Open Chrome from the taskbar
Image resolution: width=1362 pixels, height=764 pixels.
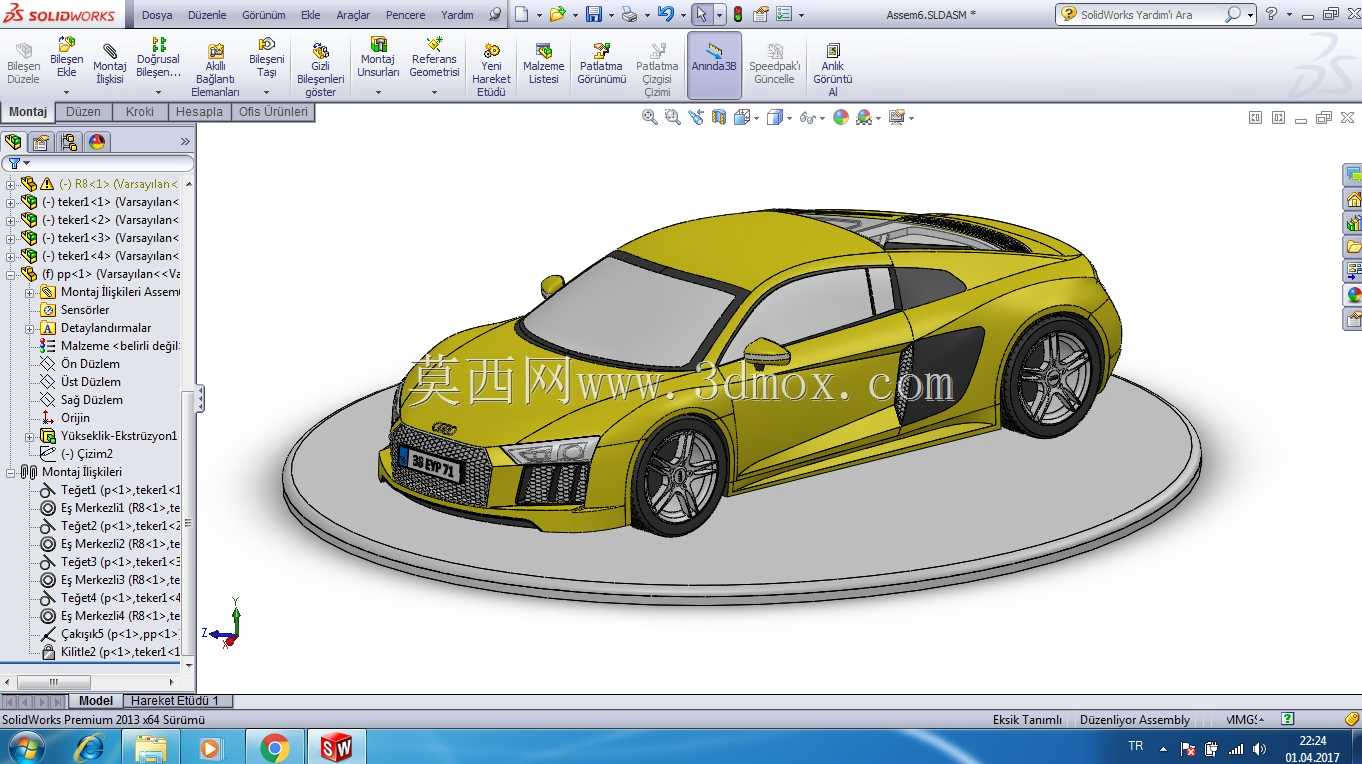(275, 747)
